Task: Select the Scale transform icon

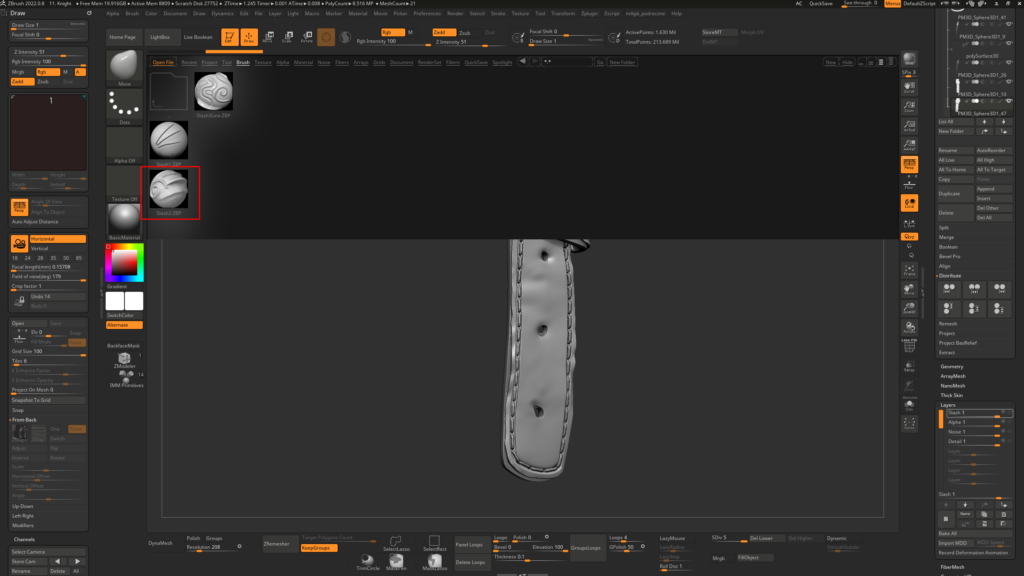Action: pyautogui.click(x=287, y=37)
